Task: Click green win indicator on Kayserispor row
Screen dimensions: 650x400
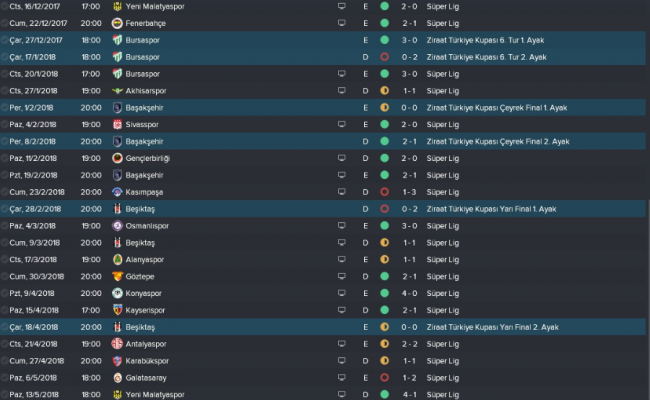Action: pos(385,310)
